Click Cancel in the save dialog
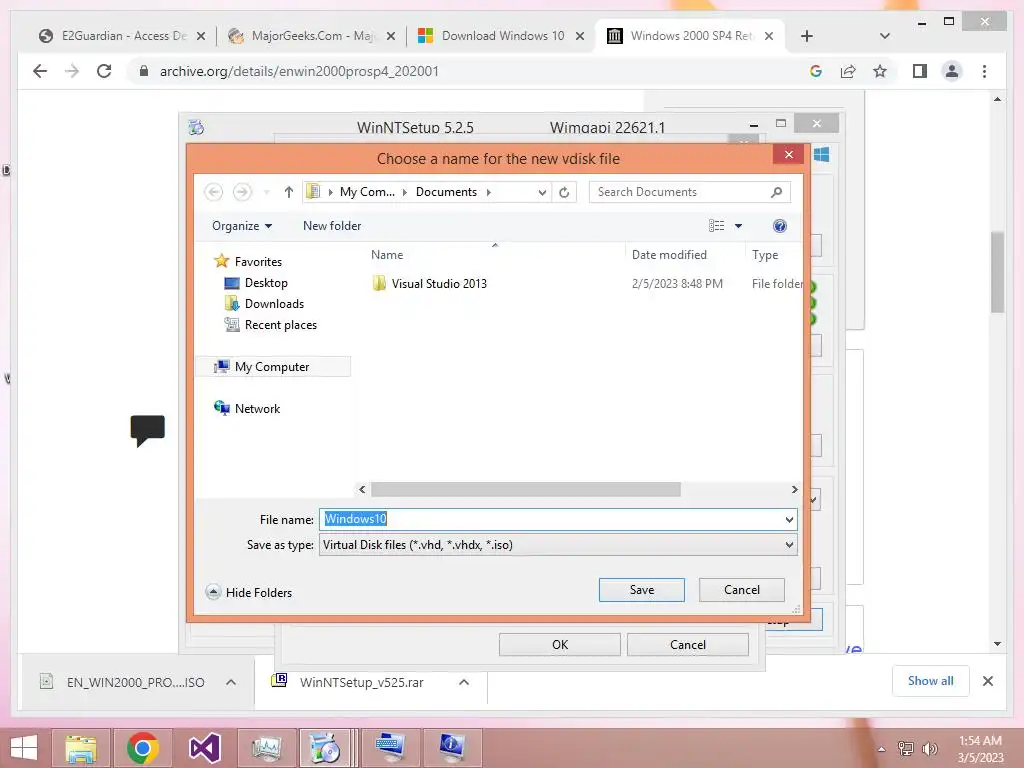Screen dimensions: 1024x768 [x=742, y=590]
